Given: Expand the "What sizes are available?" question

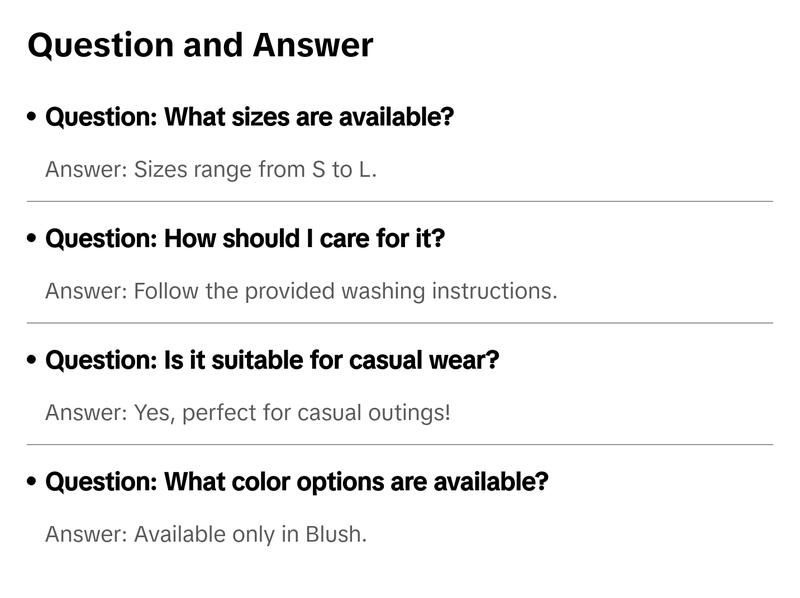Looking at the screenshot, I should point(250,117).
